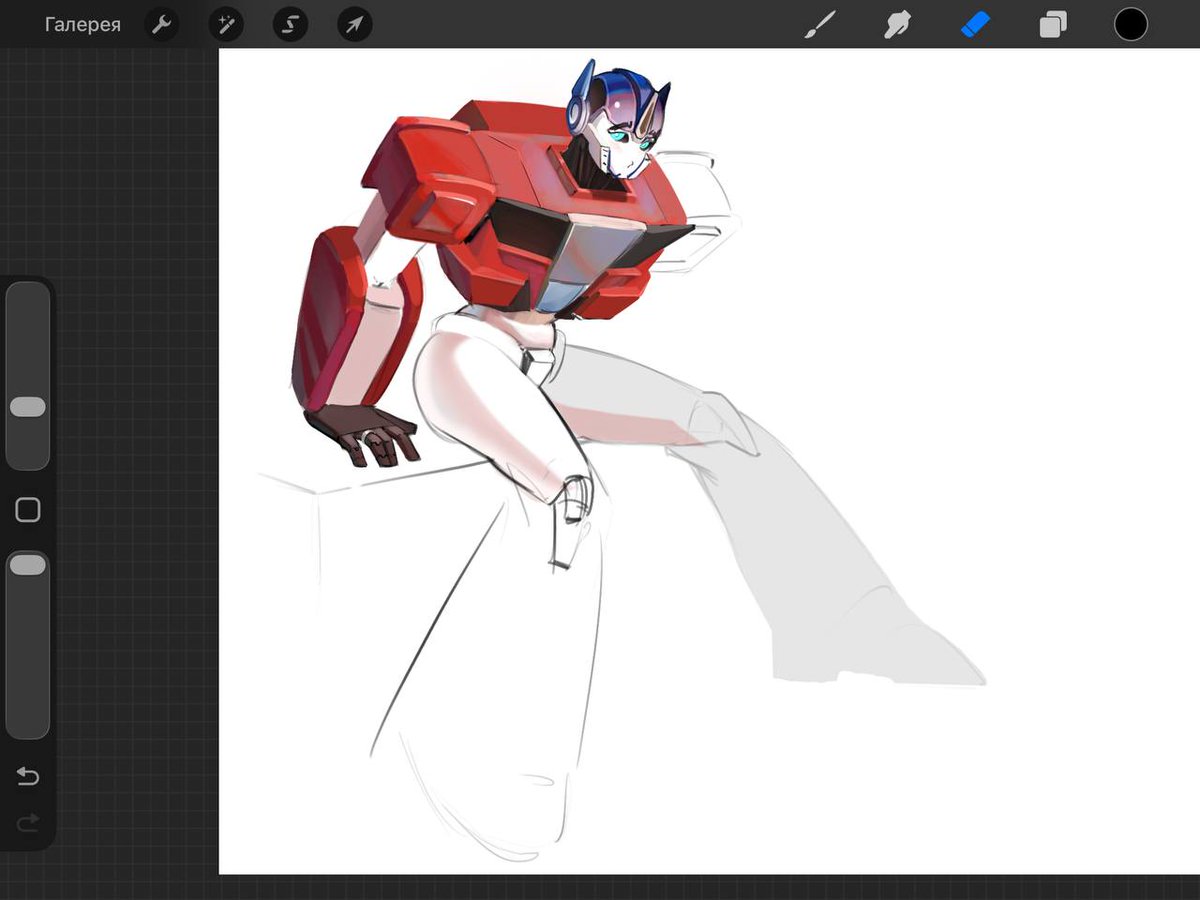This screenshot has width=1200, height=900.
Task: Tap the square modify button in the sidebar
Action: pyautogui.click(x=28, y=510)
